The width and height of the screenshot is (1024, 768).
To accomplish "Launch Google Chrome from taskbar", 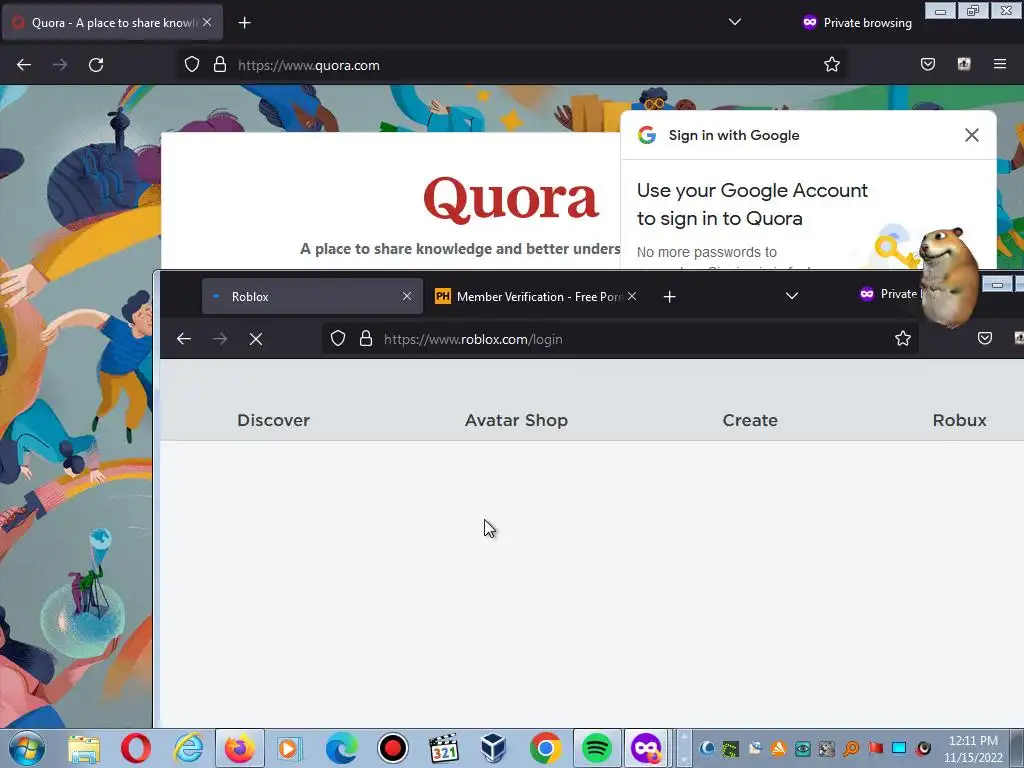I will [x=545, y=748].
